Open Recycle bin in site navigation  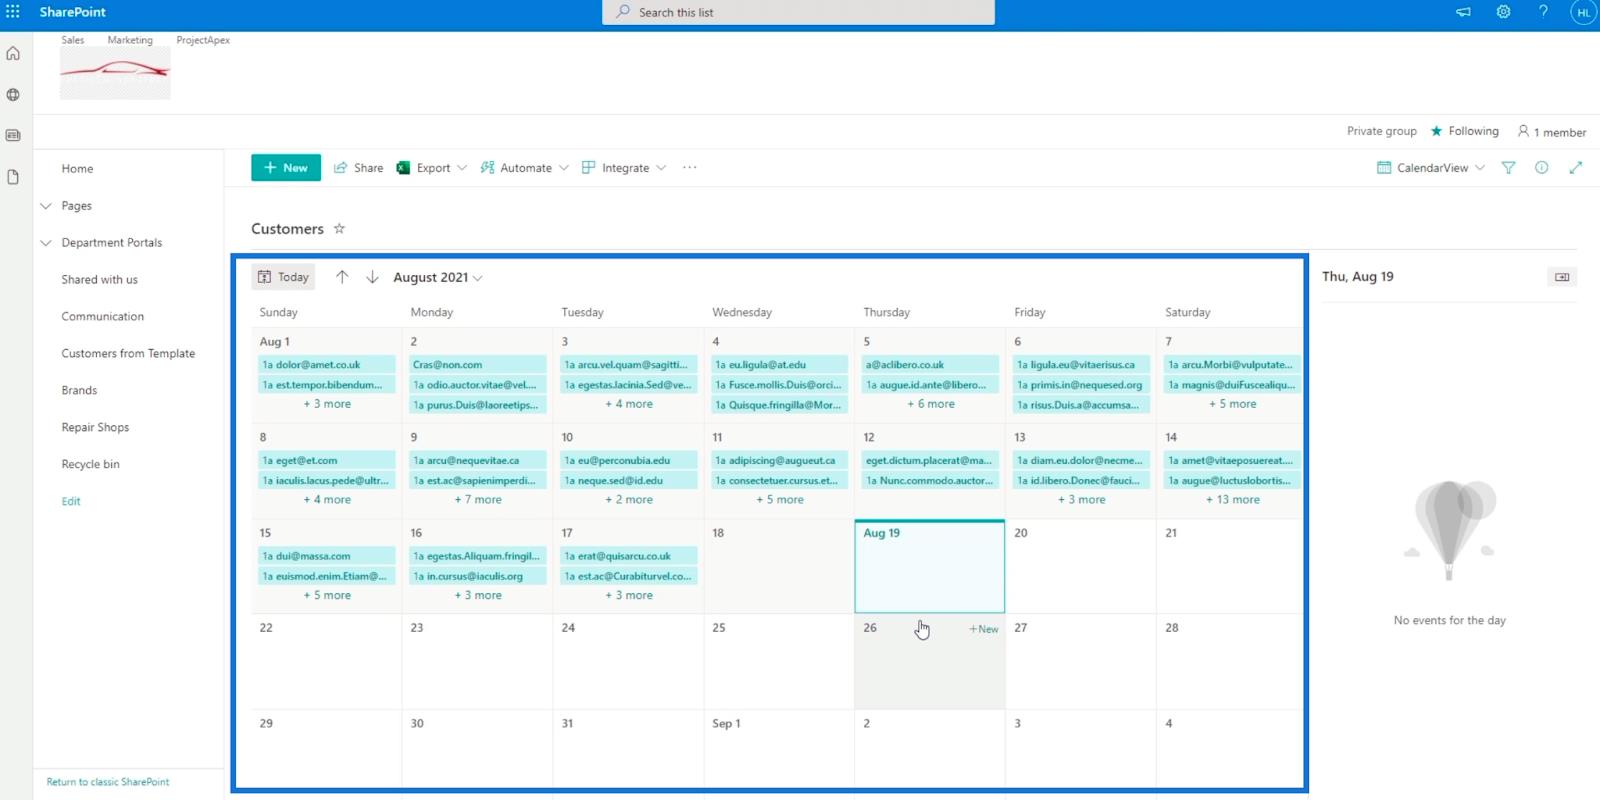pos(90,465)
